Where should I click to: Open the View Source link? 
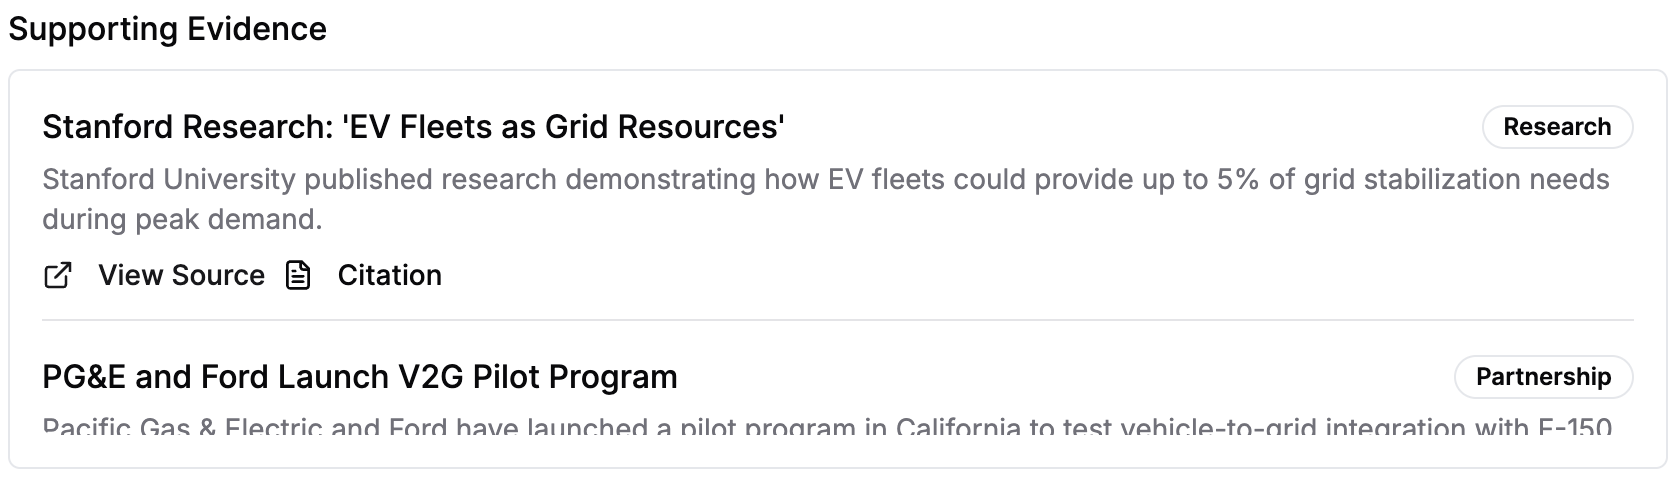181,275
